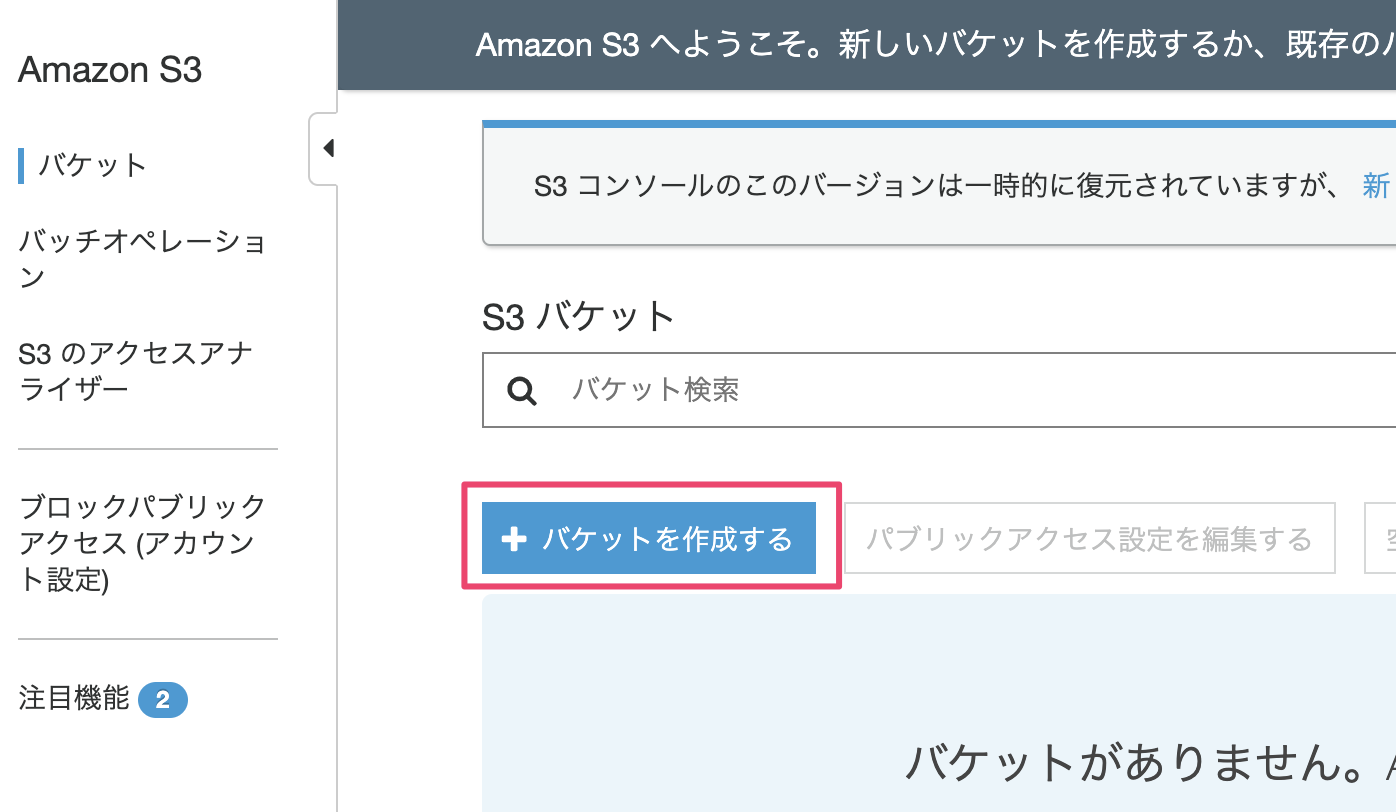Click the cut-off button right of パブリックアクセス設定を編集する
The width and height of the screenshot is (1396, 812).
[1381, 540]
